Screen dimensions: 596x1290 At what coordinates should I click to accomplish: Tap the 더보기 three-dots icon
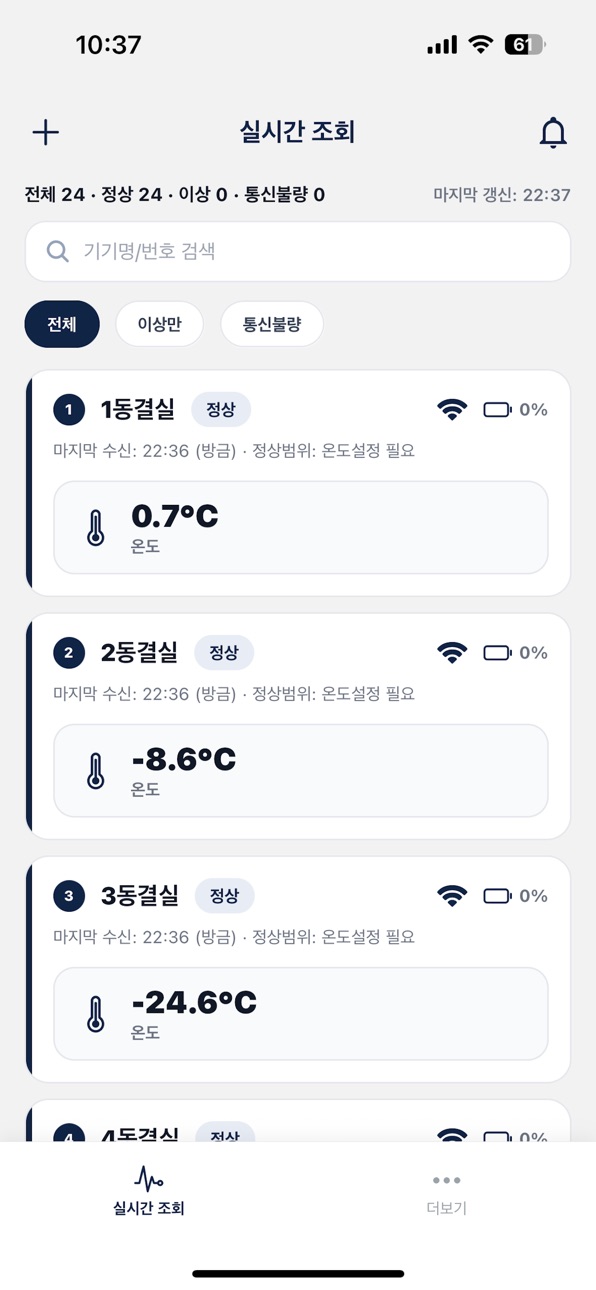(x=447, y=1181)
